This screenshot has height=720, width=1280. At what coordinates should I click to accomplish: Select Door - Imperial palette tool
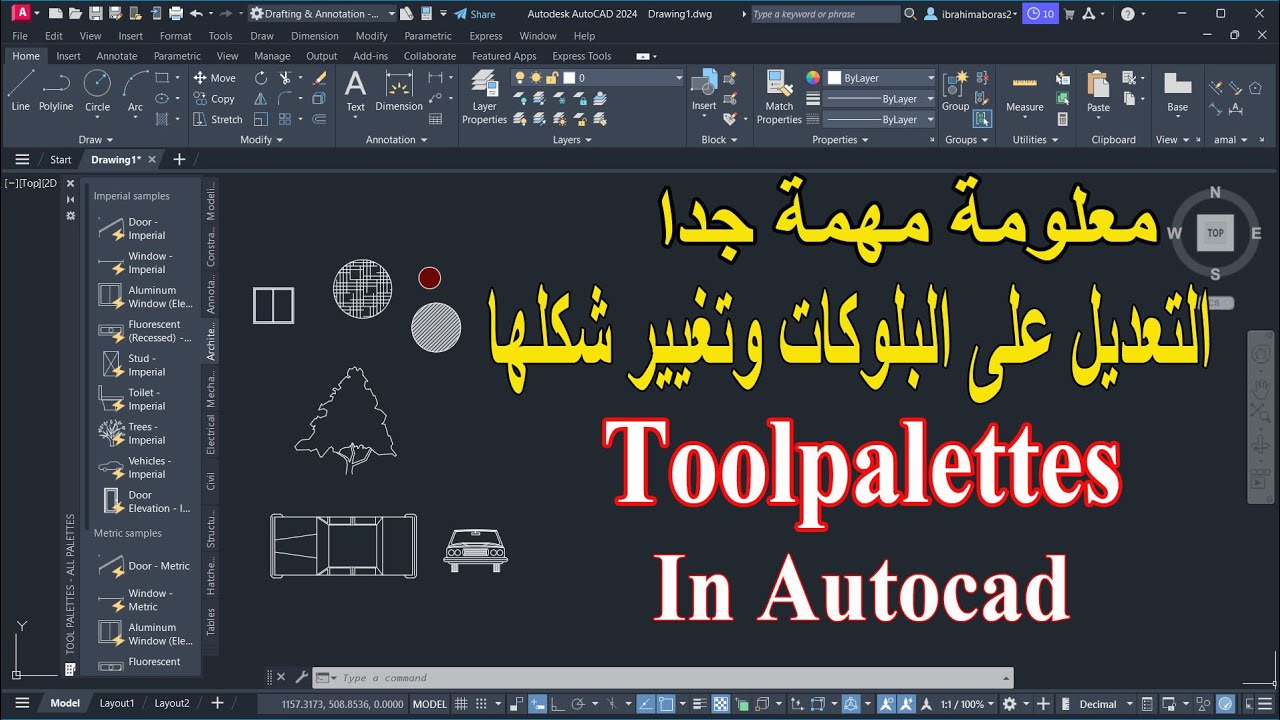pos(142,228)
